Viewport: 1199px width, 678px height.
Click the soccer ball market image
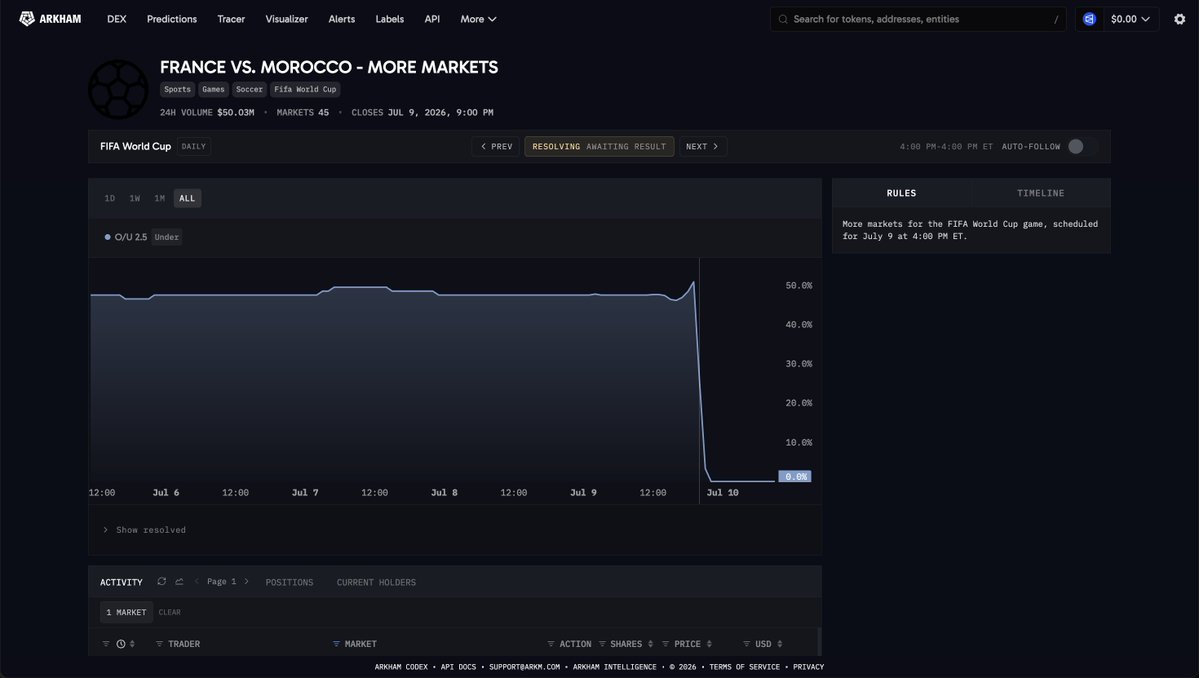pos(118,89)
